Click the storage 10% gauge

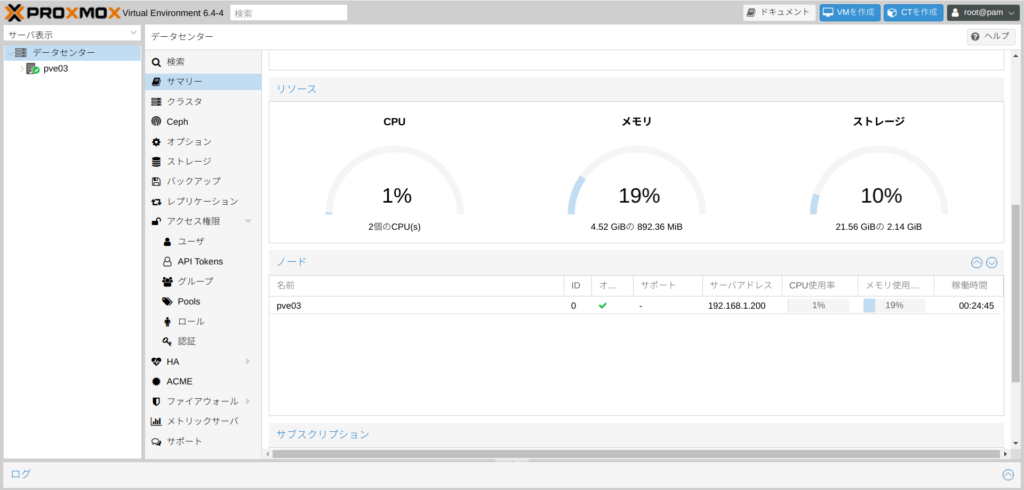(x=879, y=182)
